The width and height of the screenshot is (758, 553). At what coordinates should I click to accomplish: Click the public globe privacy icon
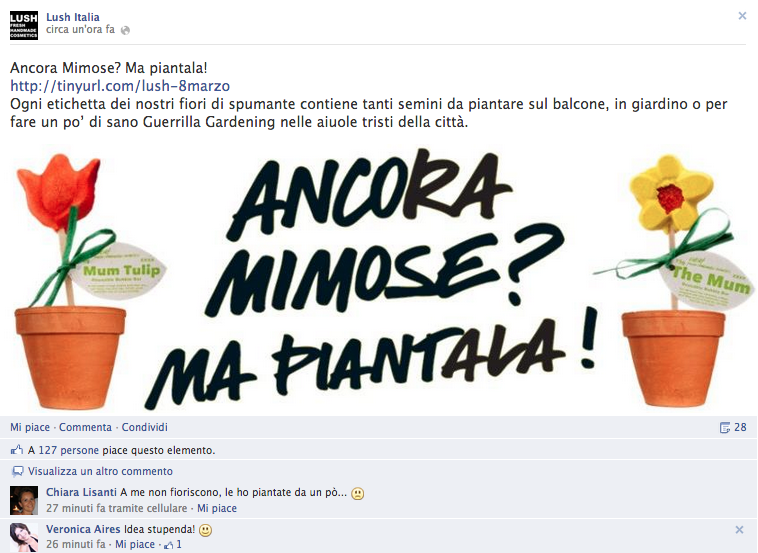point(125,30)
